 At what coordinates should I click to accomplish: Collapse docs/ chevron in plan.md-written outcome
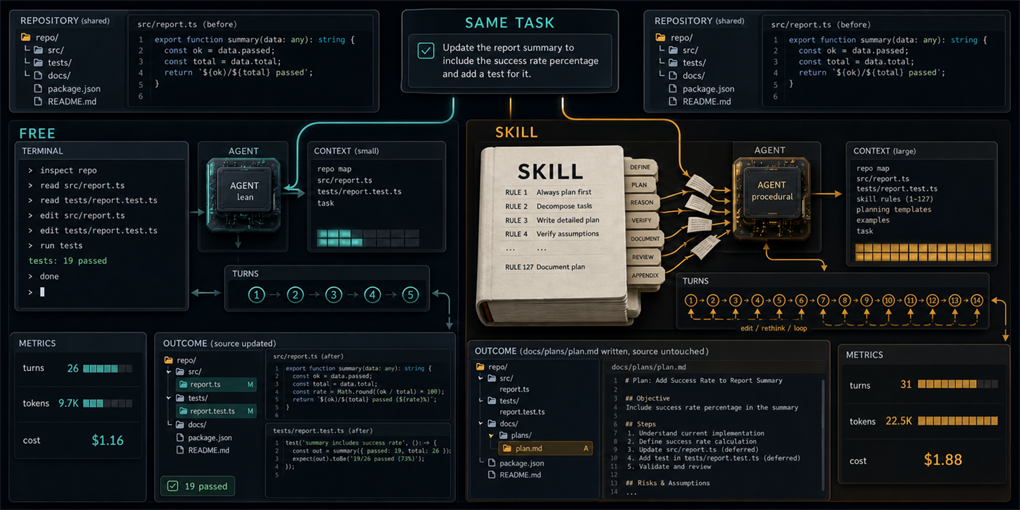click(481, 423)
